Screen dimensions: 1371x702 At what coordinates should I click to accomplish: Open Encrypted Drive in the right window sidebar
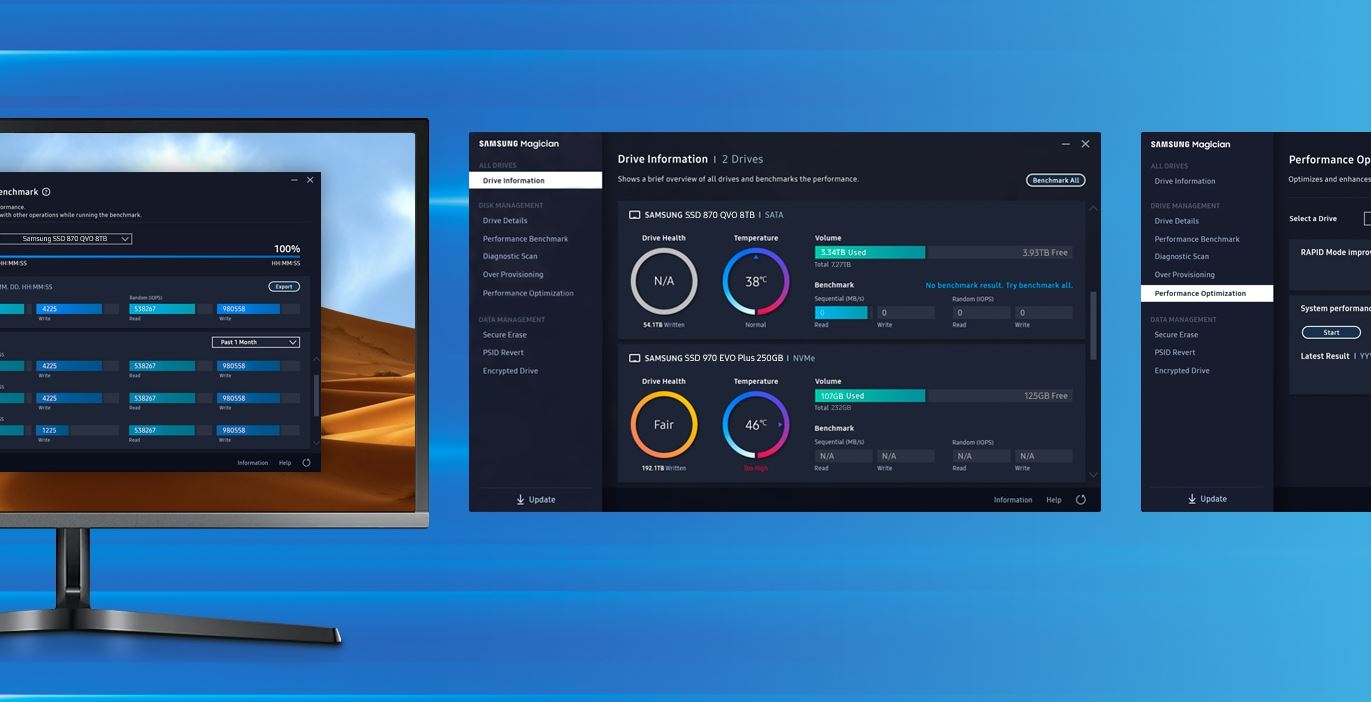click(1182, 371)
